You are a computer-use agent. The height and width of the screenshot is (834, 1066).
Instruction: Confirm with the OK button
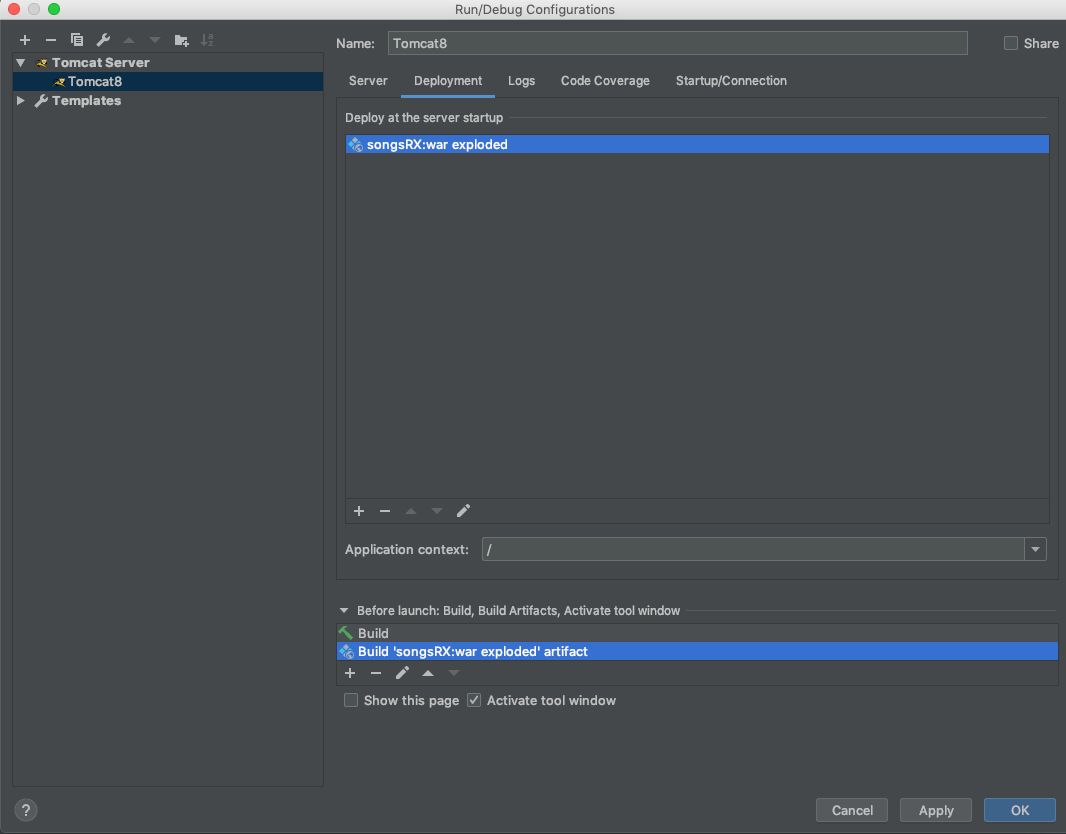[1019, 810]
